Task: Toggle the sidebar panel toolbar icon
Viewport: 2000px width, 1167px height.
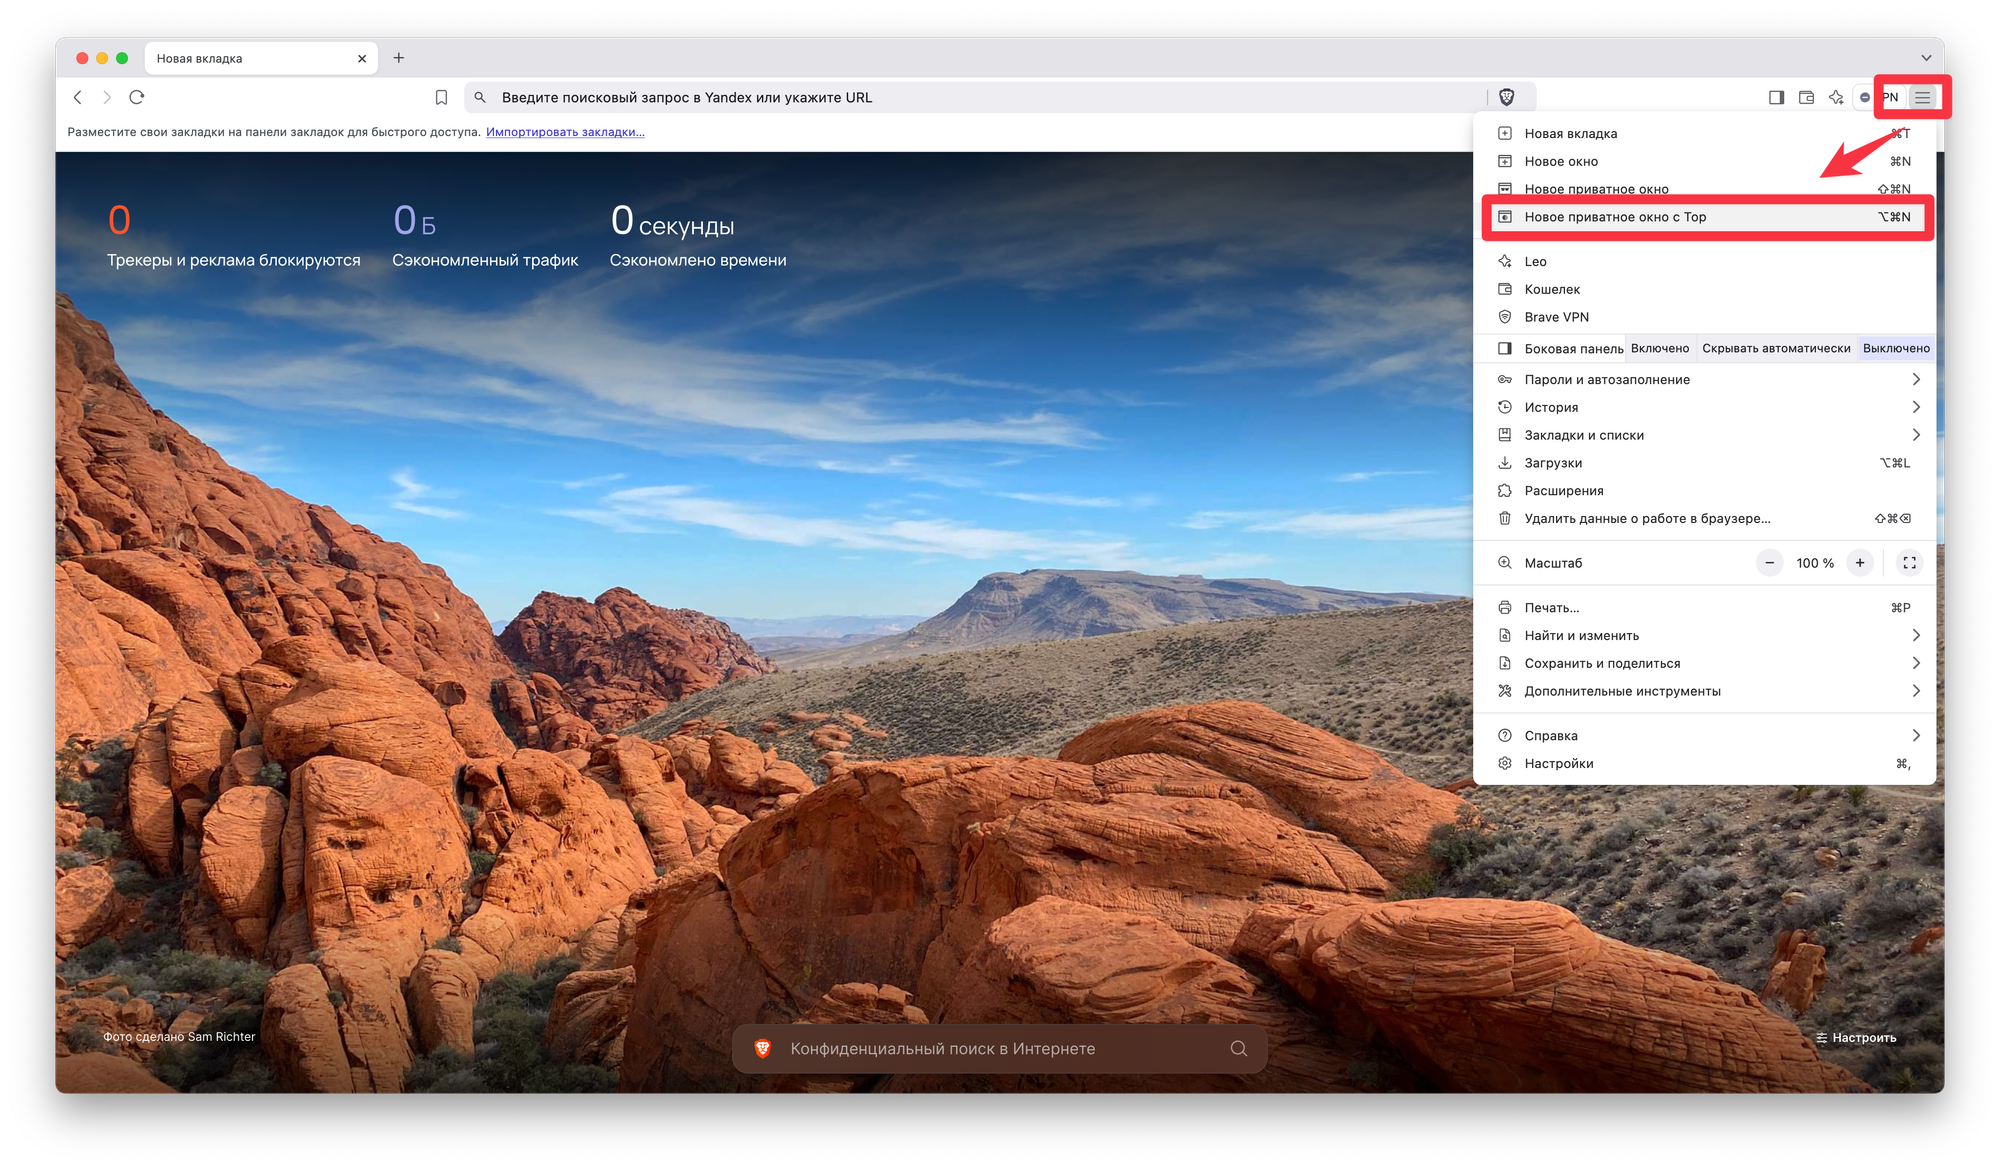Action: (x=1776, y=97)
